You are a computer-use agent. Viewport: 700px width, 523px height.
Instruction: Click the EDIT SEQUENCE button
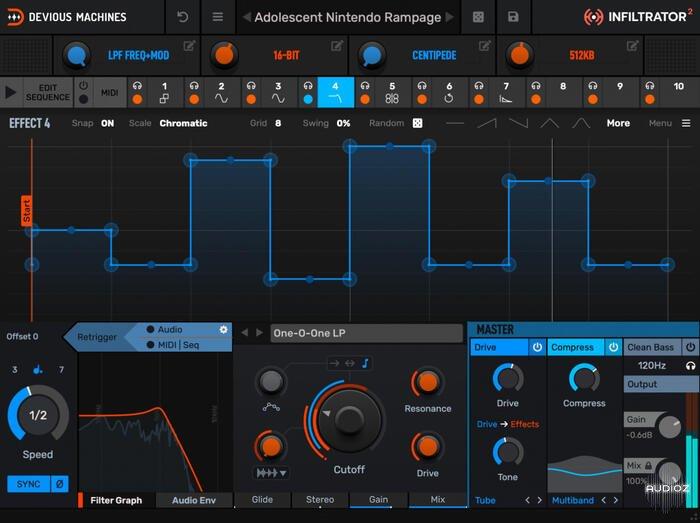coord(48,92)
